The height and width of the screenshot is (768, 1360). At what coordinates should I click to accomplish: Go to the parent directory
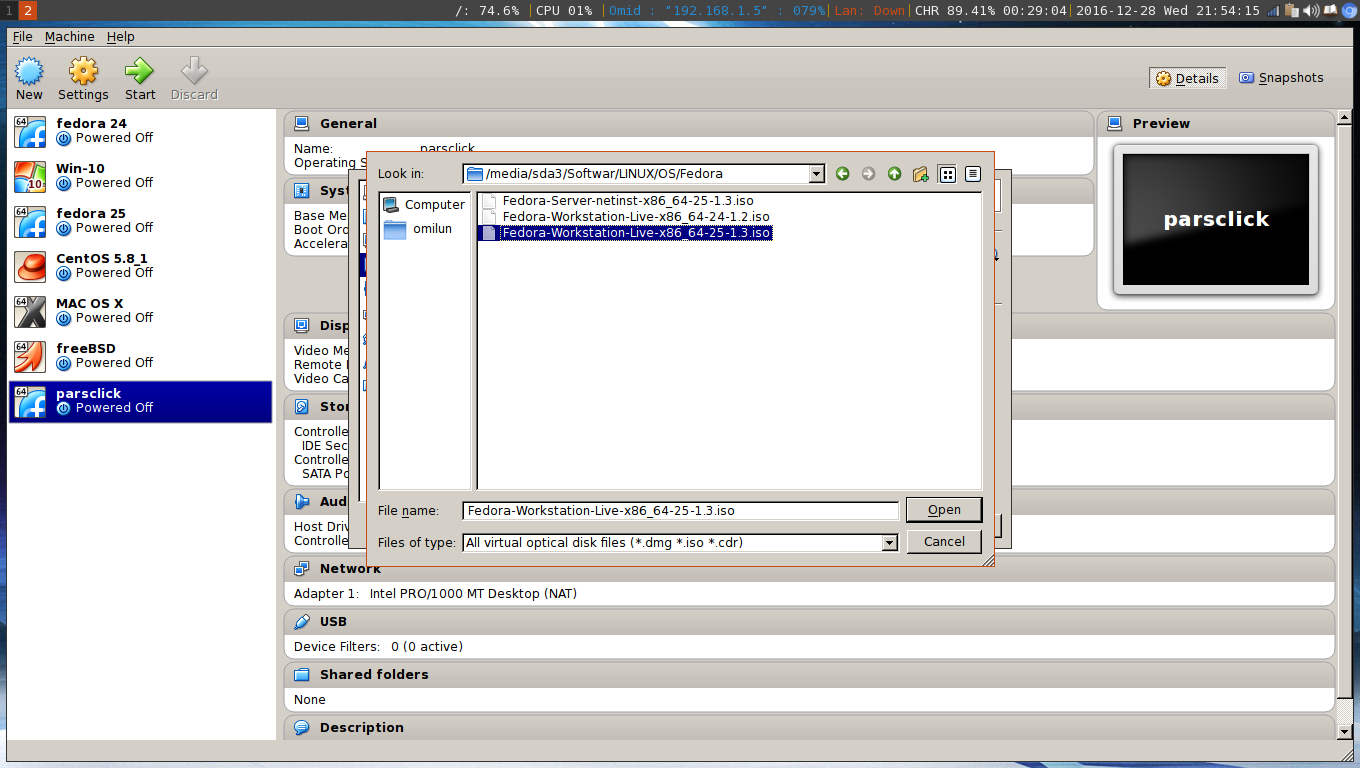[x=894, y=173]
